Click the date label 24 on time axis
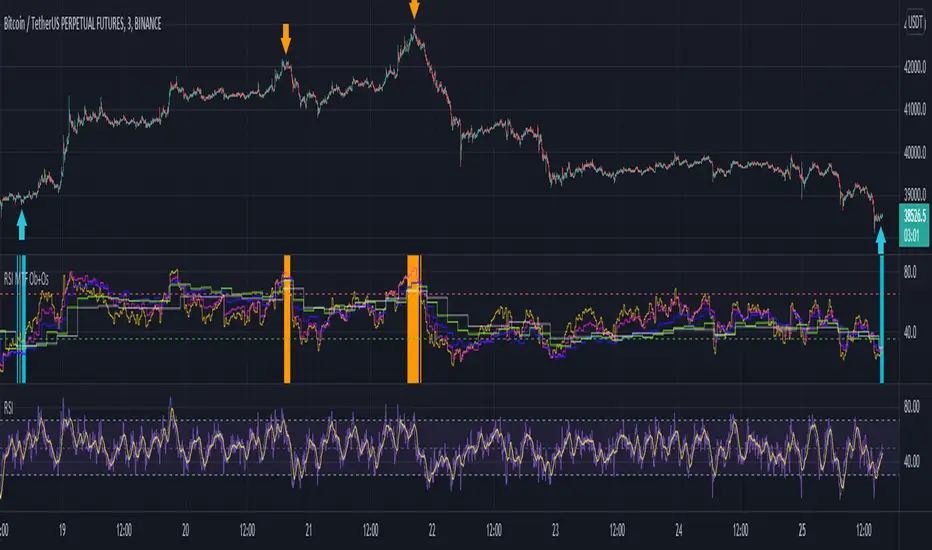 (x=679, y=530)
